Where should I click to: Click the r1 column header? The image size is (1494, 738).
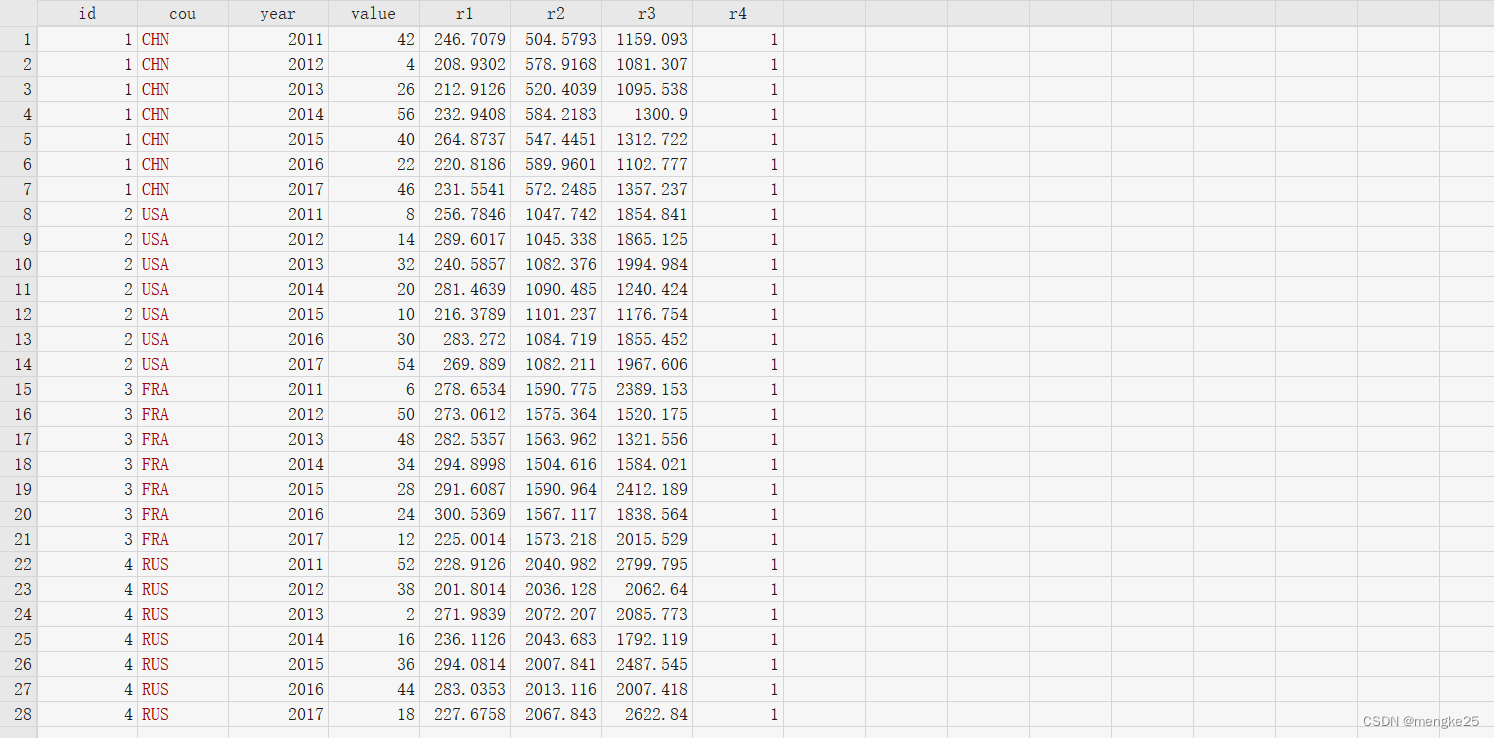465,14
